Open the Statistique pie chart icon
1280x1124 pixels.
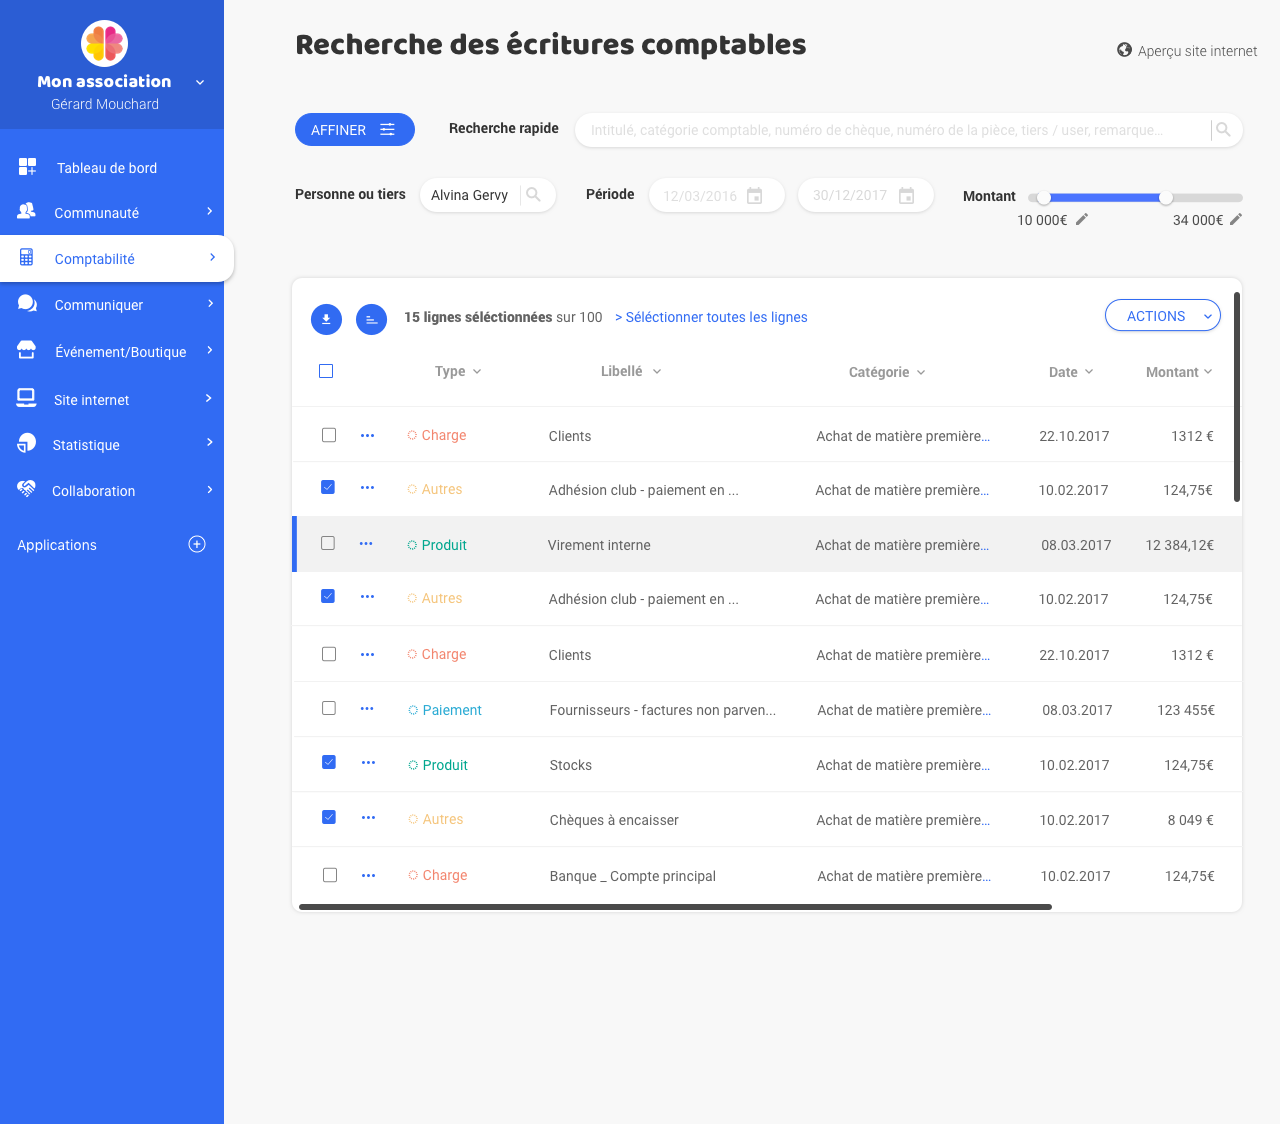click(26, 443)
